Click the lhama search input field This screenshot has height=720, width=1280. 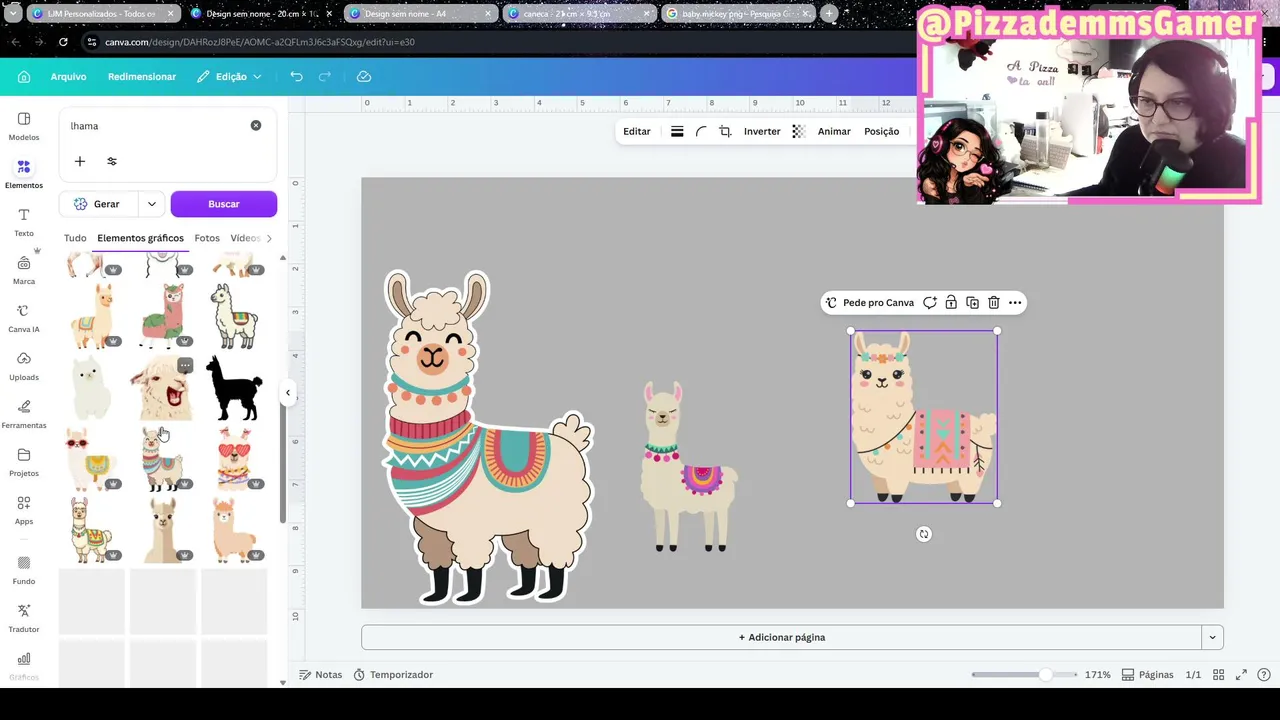[x=155, y=126]
